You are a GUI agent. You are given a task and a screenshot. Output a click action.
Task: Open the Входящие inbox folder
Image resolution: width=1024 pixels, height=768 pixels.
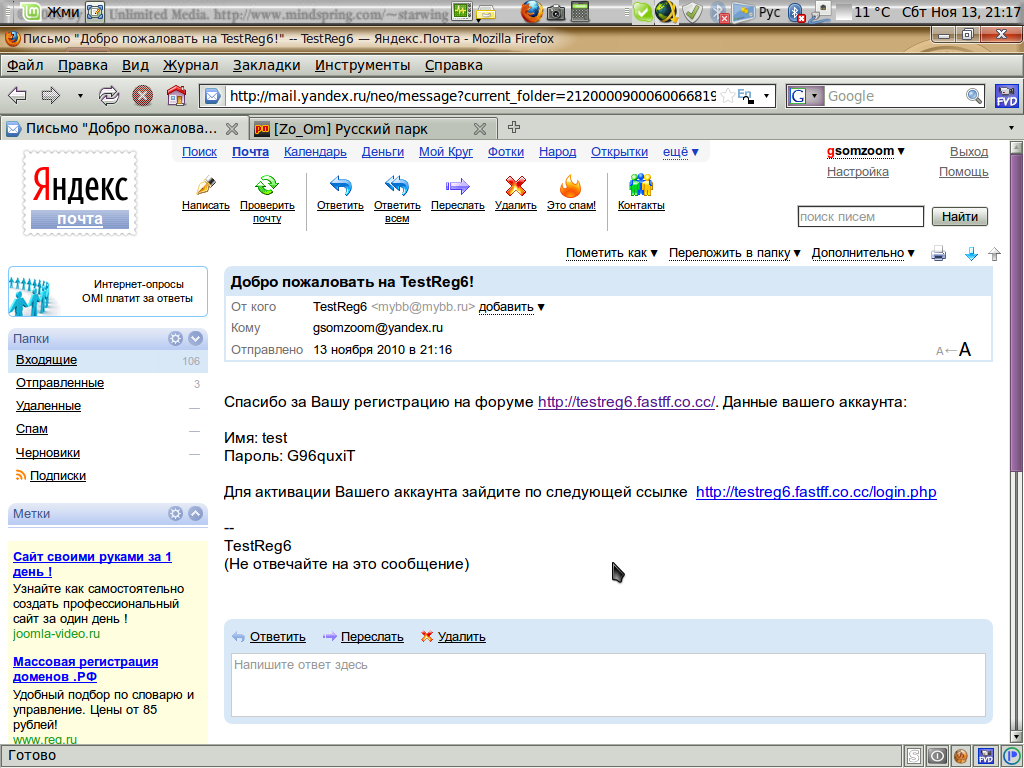(x=46, y=360)
